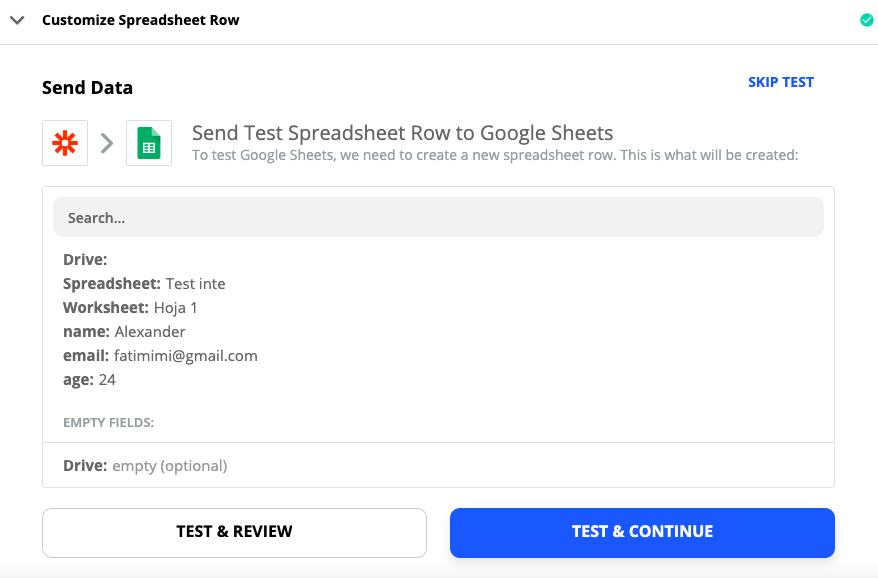Click the Send Data heading

(87, 88)
